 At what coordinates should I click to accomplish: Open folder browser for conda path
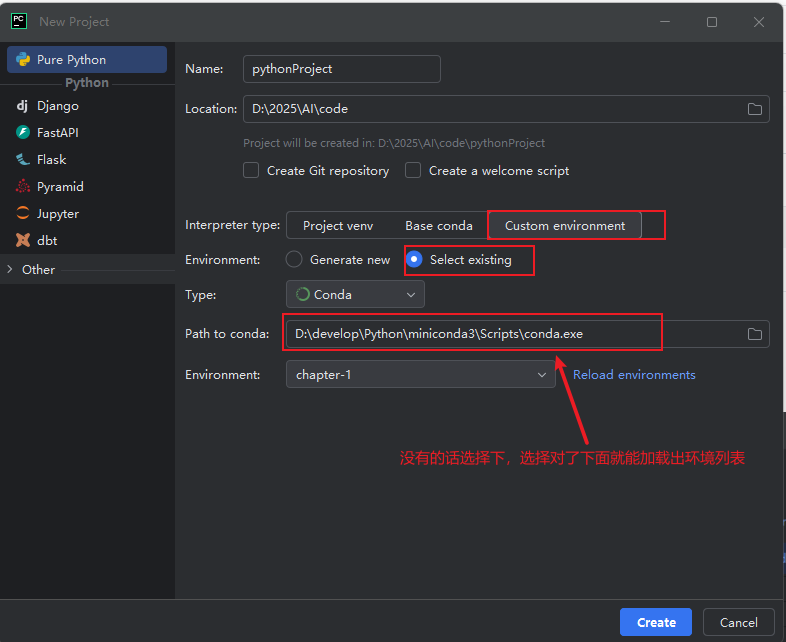coord(755,334)
